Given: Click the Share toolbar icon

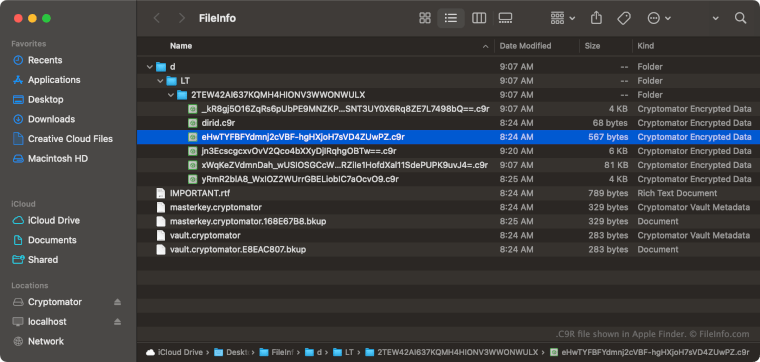Looking at the screenshot, I should tap(596, 18).
